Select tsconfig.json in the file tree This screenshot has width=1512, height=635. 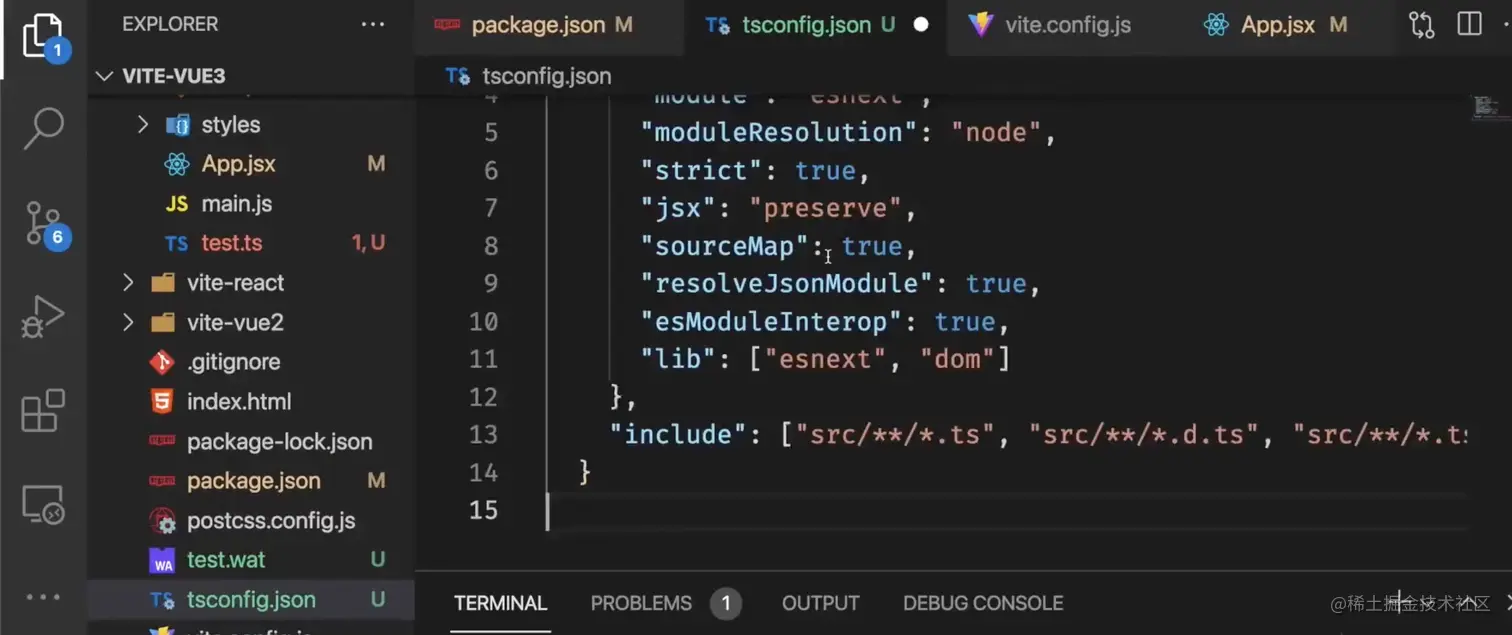pyautogui.click(x=251, y=600)
